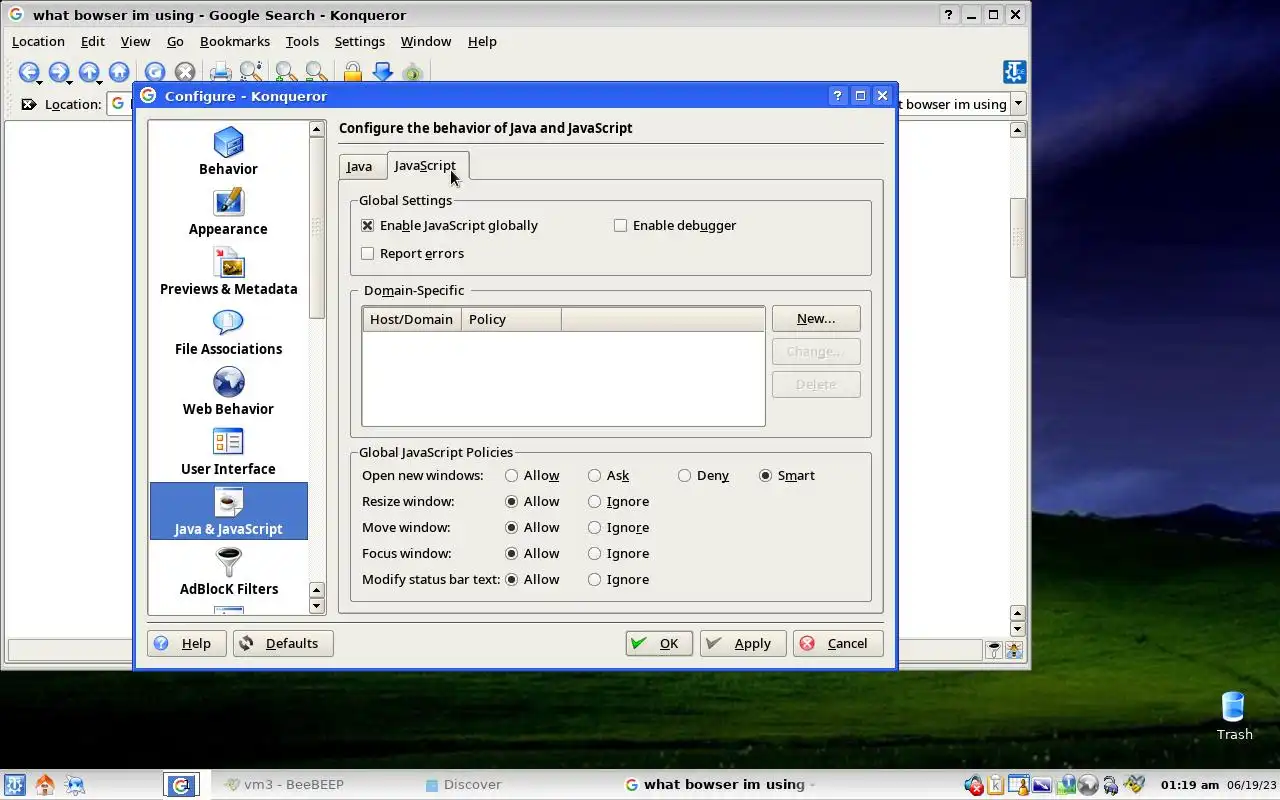Select the Web Behavior section

228,391
